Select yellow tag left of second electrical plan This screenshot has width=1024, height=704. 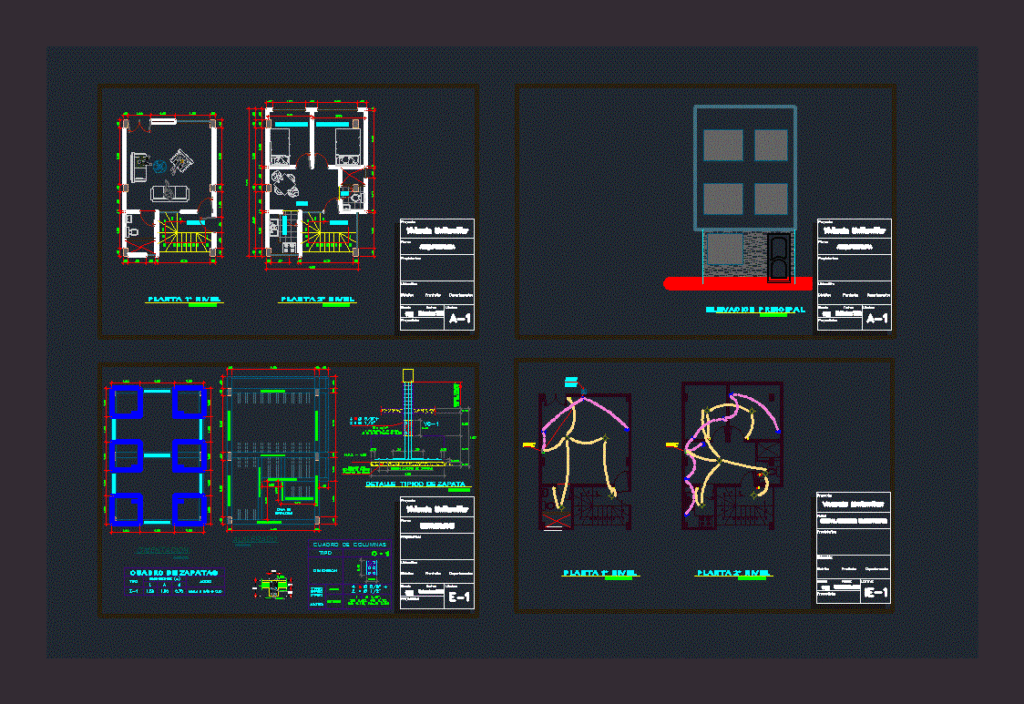(672, 445)
